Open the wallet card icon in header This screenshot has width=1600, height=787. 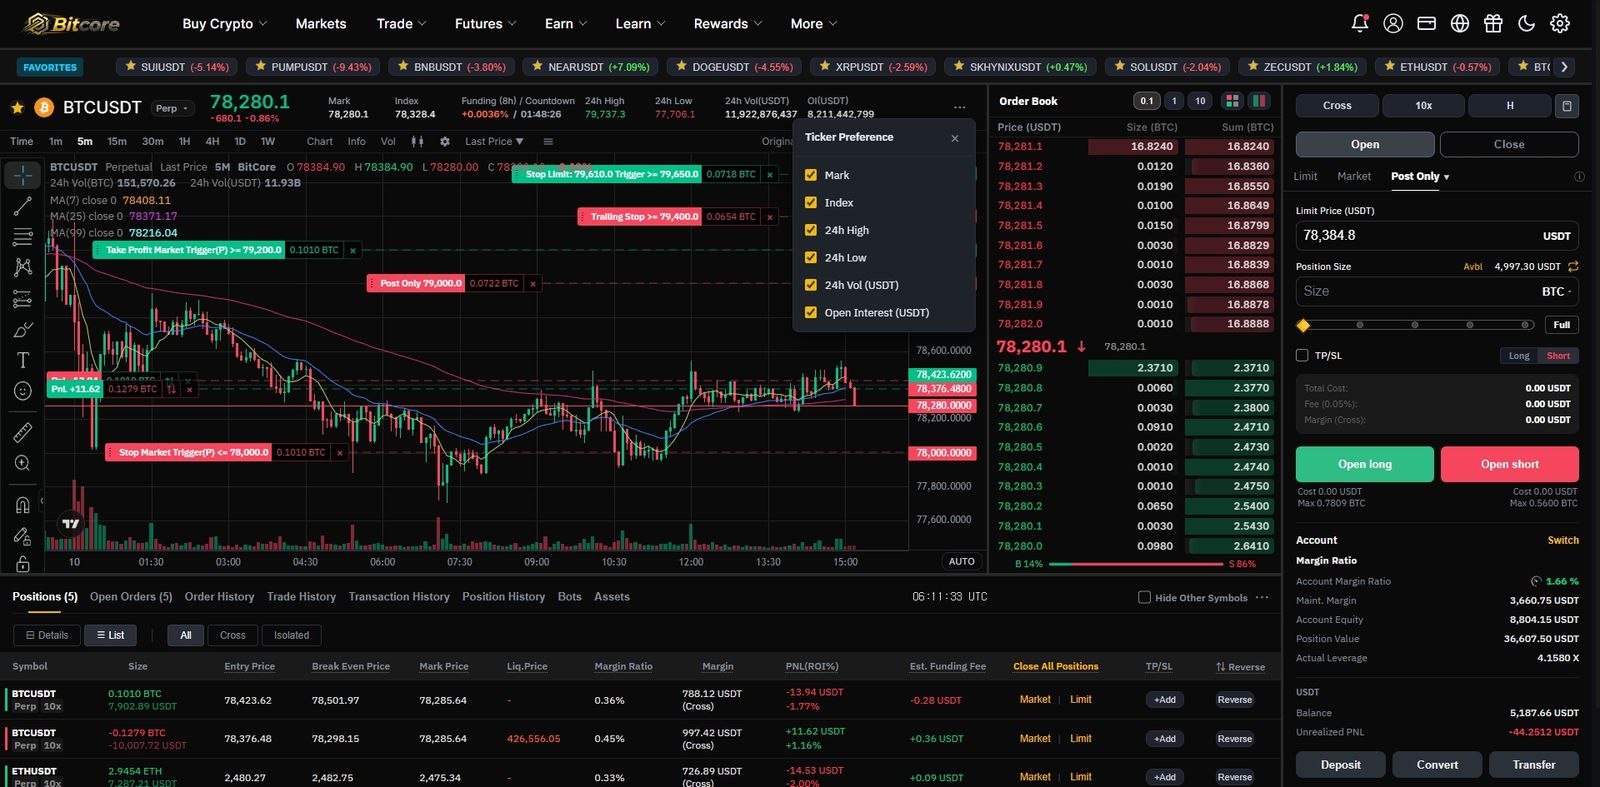(x=1427, y=23)
